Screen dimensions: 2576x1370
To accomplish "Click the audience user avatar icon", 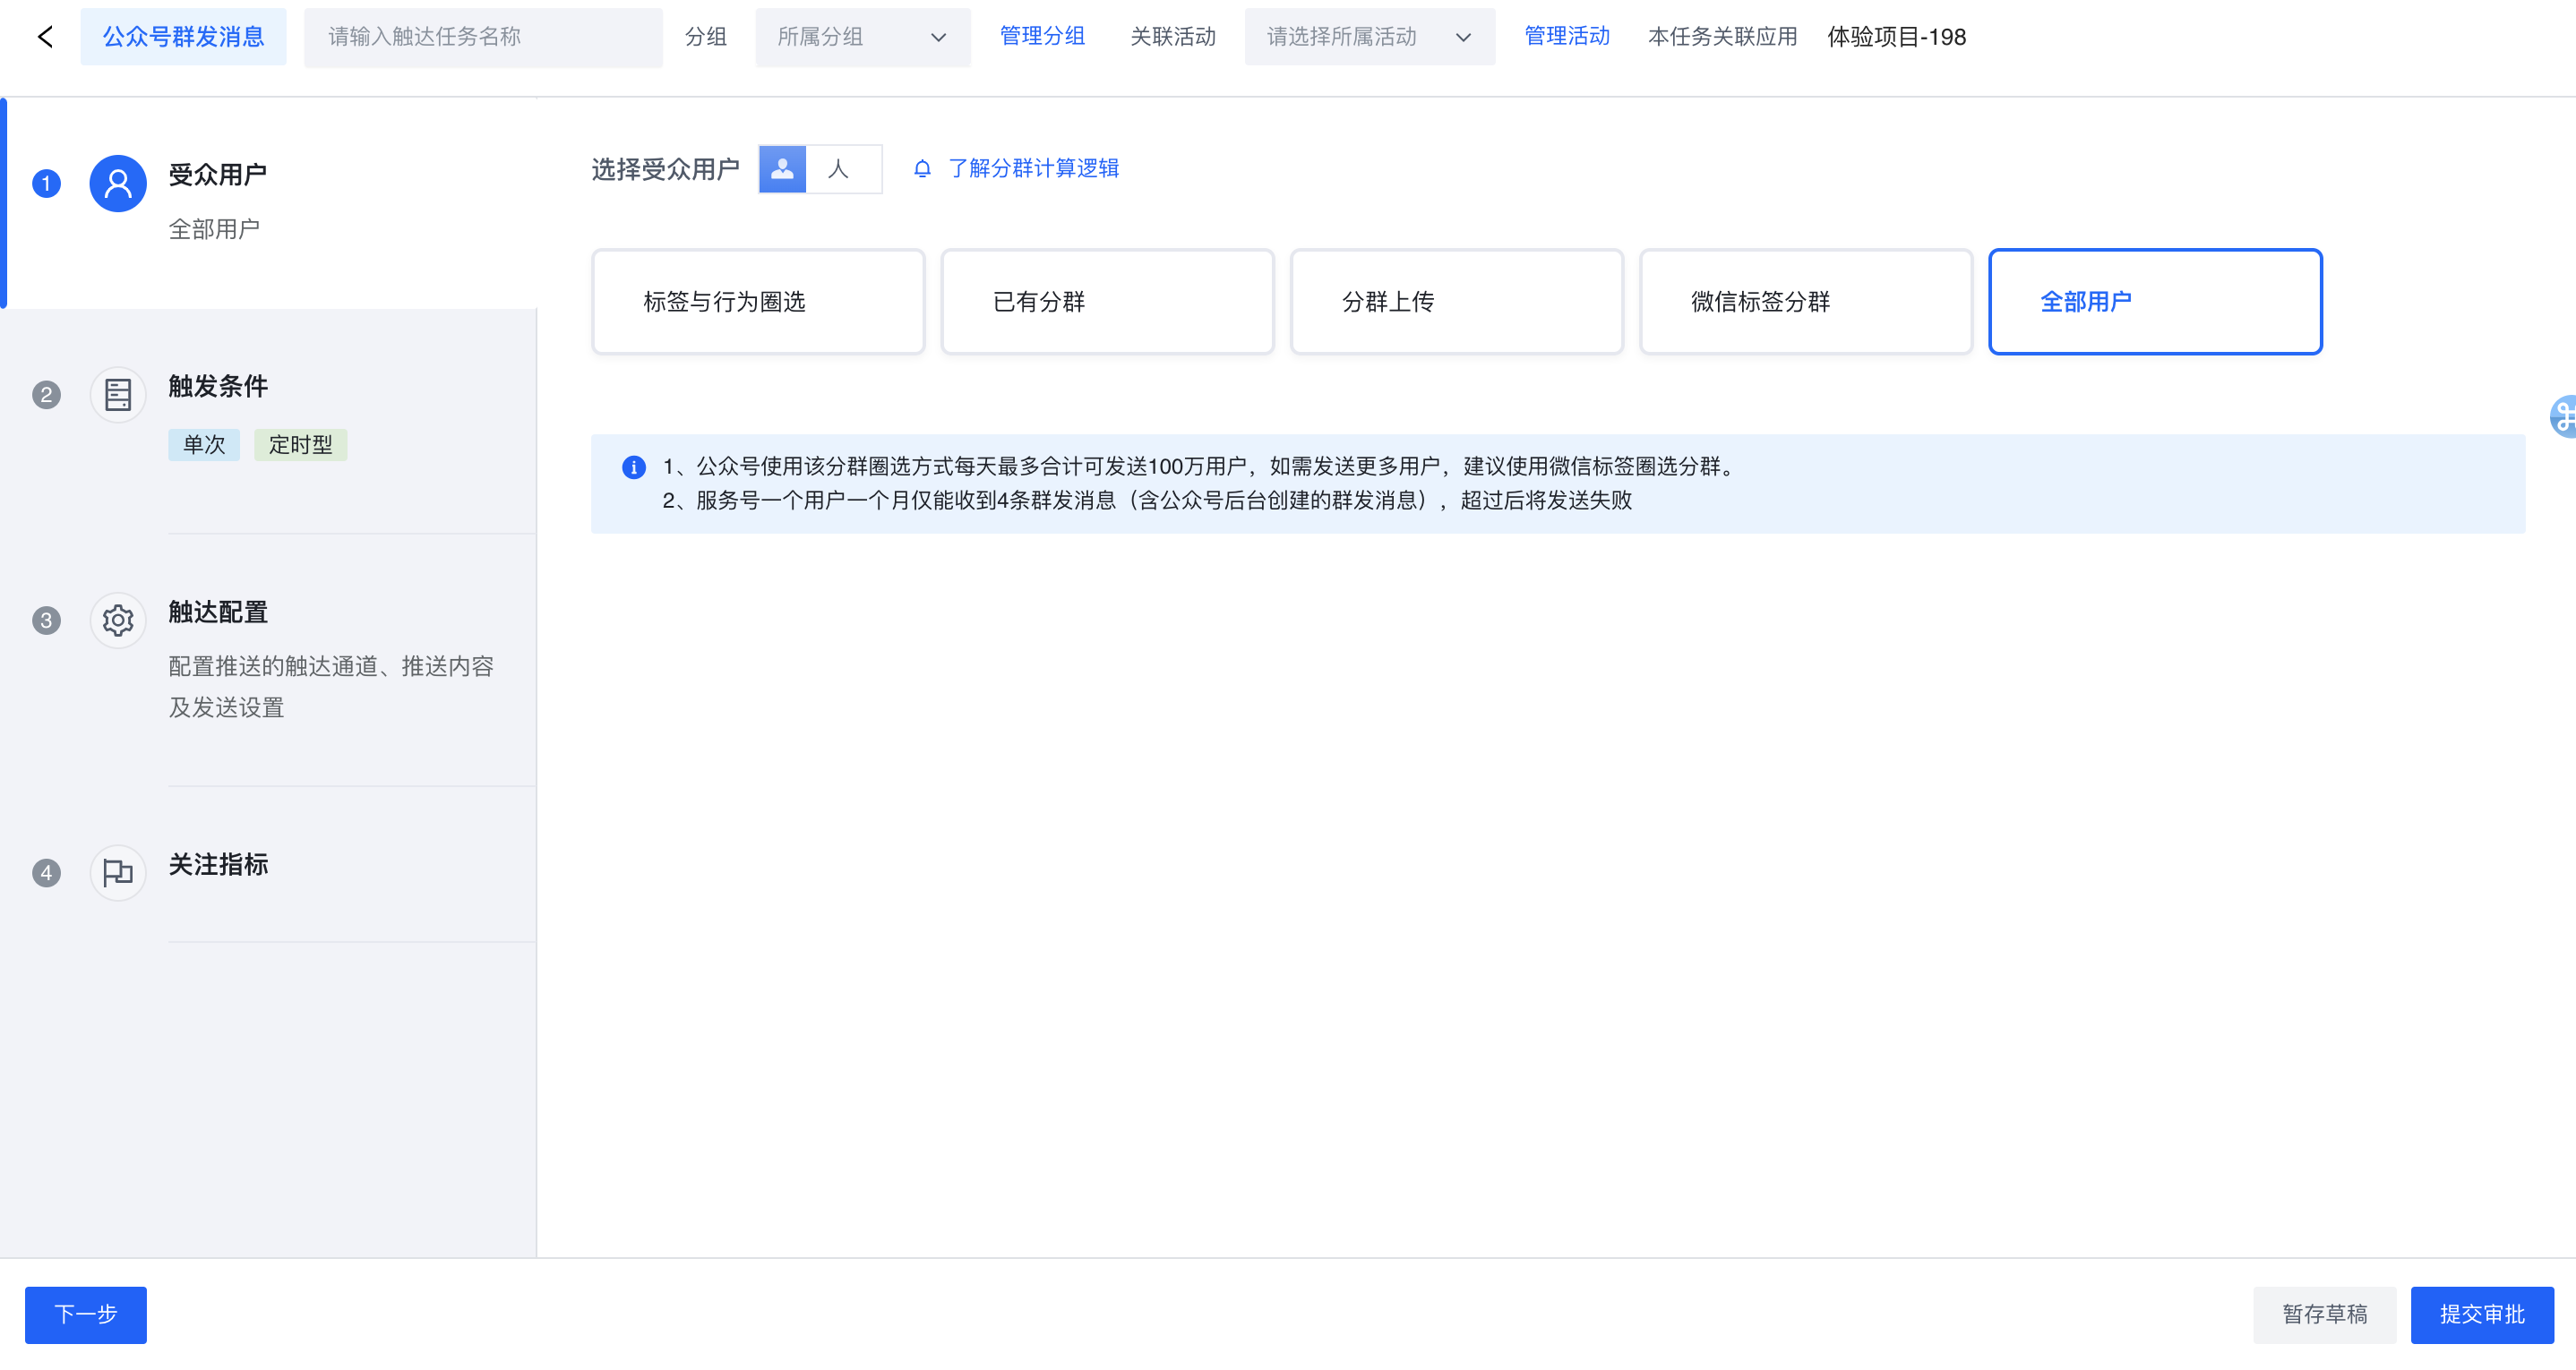I will 118,183.
